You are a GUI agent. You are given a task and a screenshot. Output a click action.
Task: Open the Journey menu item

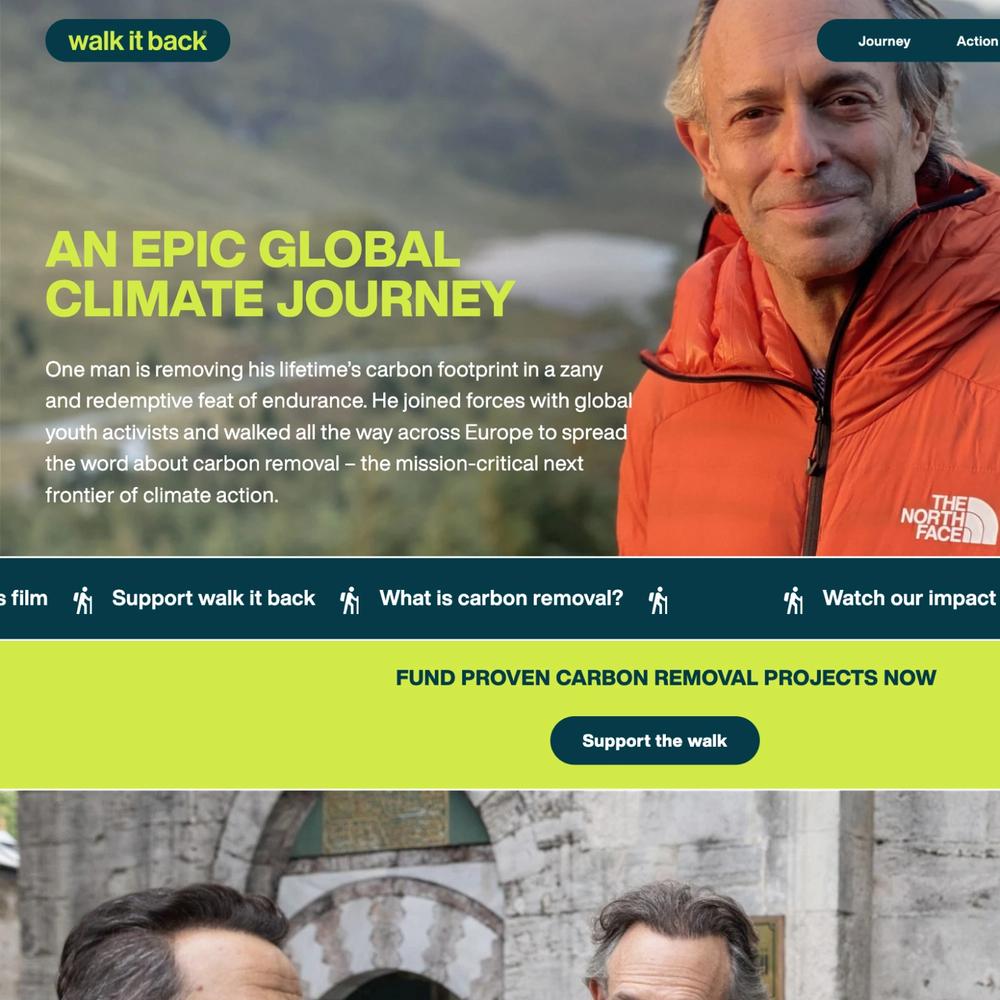884,41
